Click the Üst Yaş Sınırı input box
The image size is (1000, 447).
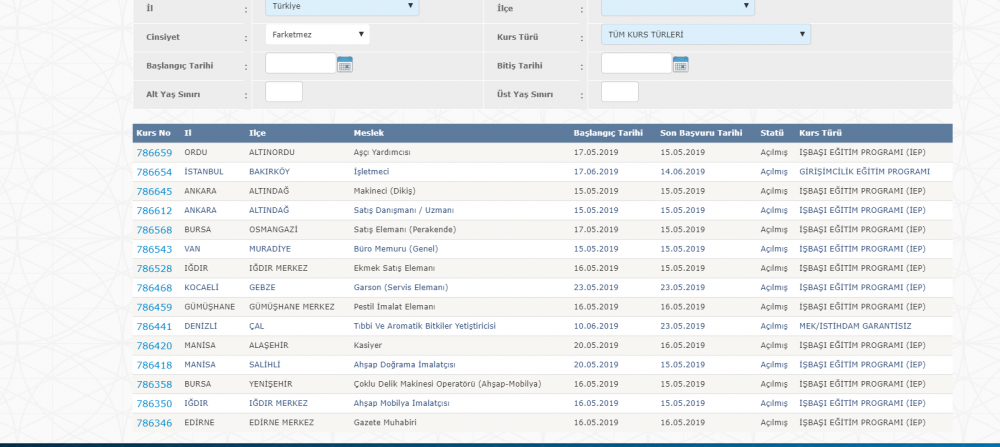point(620,92)
